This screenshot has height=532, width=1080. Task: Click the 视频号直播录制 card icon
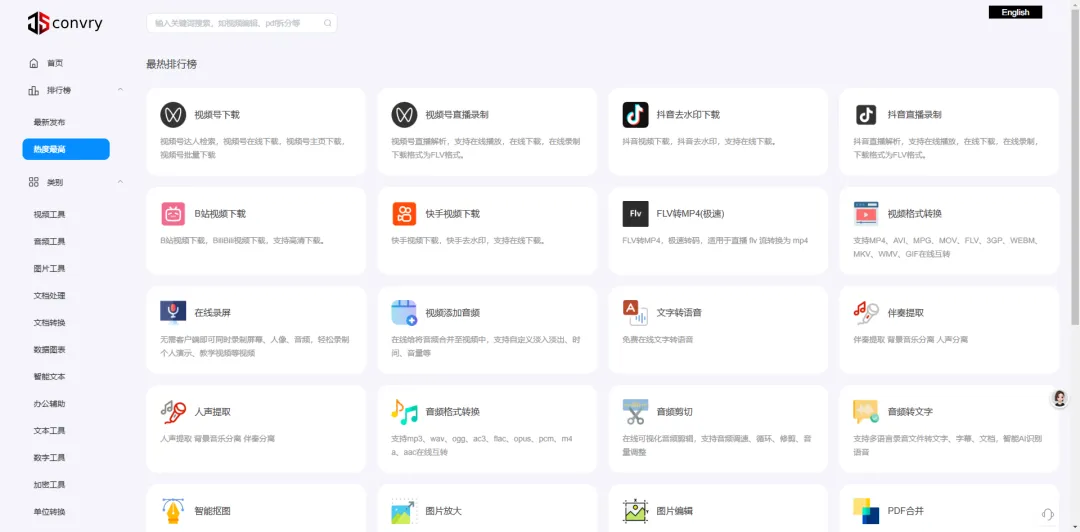(404, 114)
